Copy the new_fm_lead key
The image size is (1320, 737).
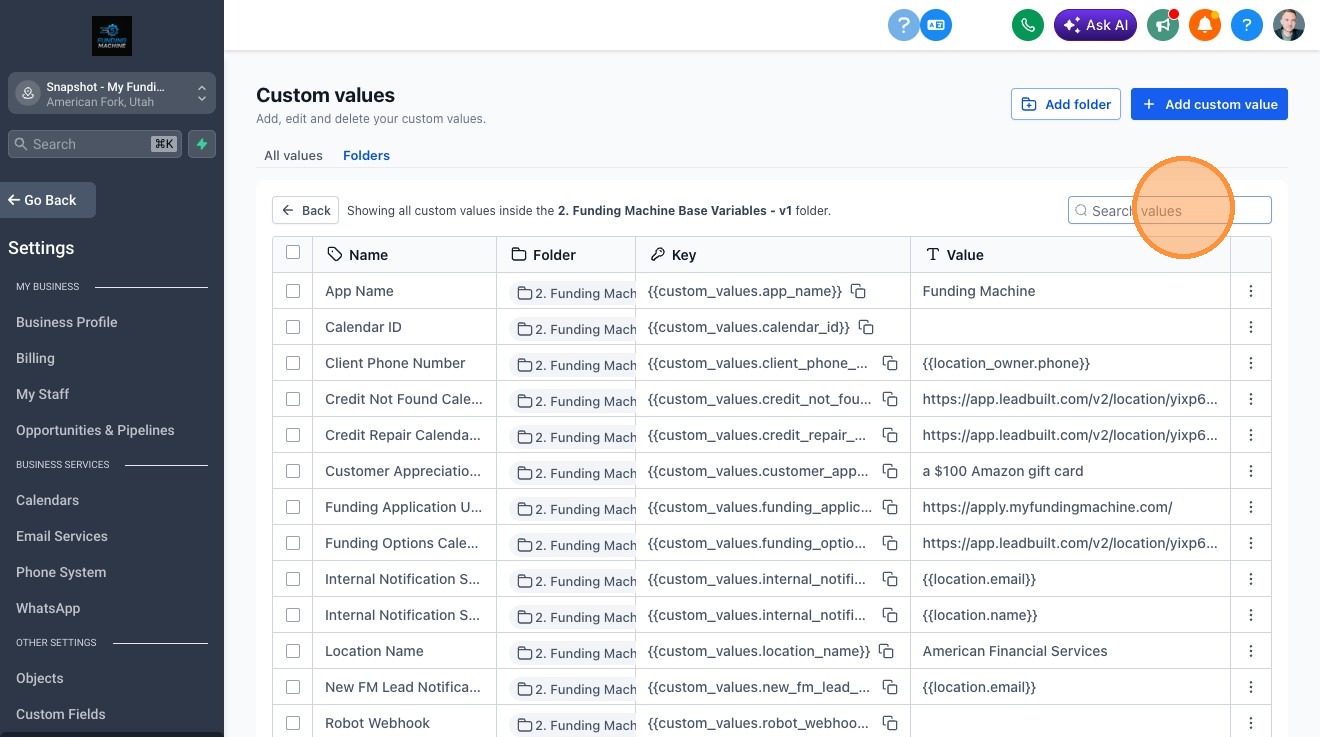pyautogui.click(x=889, y=687)
